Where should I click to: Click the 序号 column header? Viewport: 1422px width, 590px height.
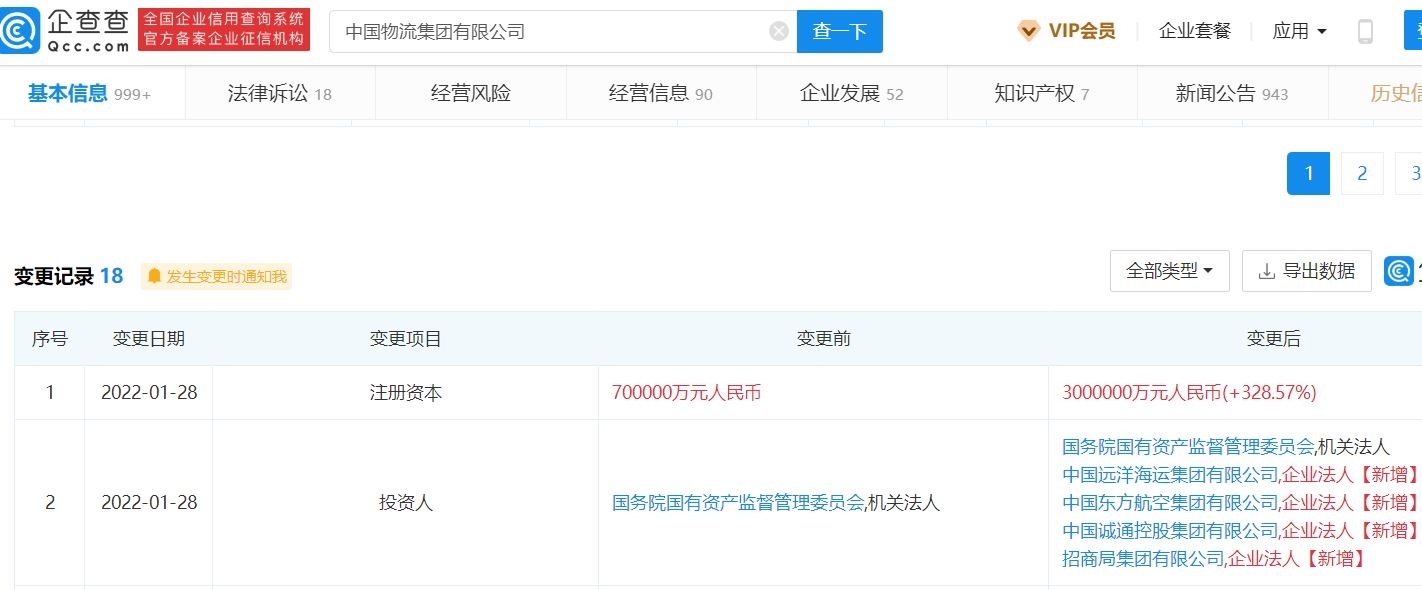pos(50,339)
